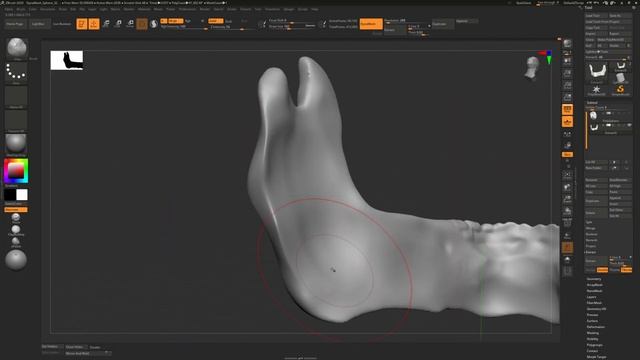Expand the Polygroups section
Screen dimensions: 640x360
(595, 345)
